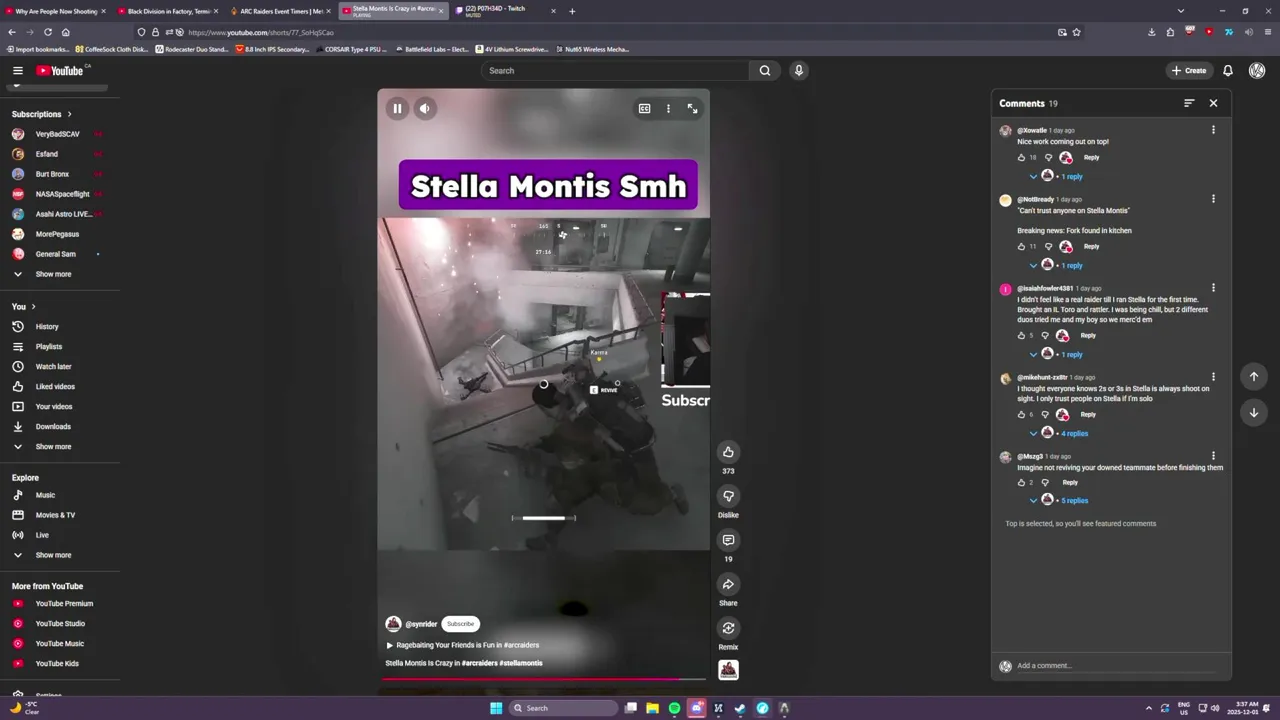The height and width of the screenshot is (720, 1280).
Task: Open options menu for @mikehunt-zx8tr's comment
Action: (1213, 377)
